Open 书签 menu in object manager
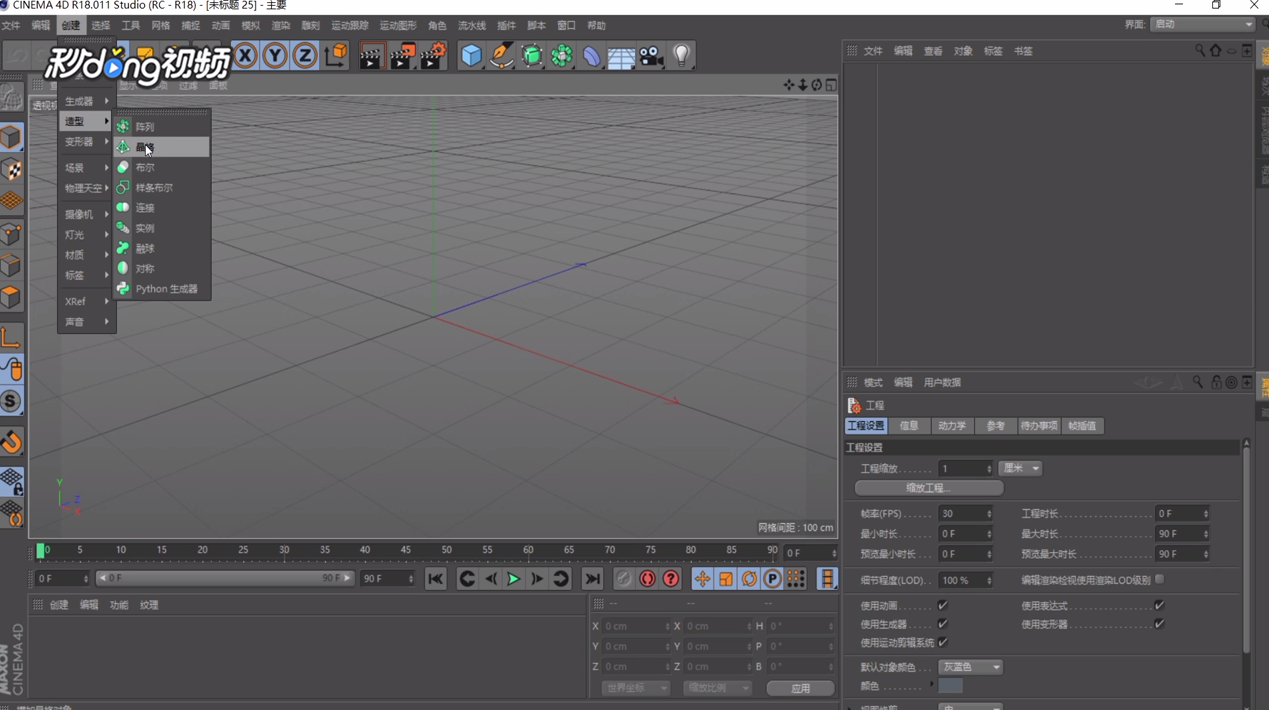The image size is (1269, 710). 1023,51
